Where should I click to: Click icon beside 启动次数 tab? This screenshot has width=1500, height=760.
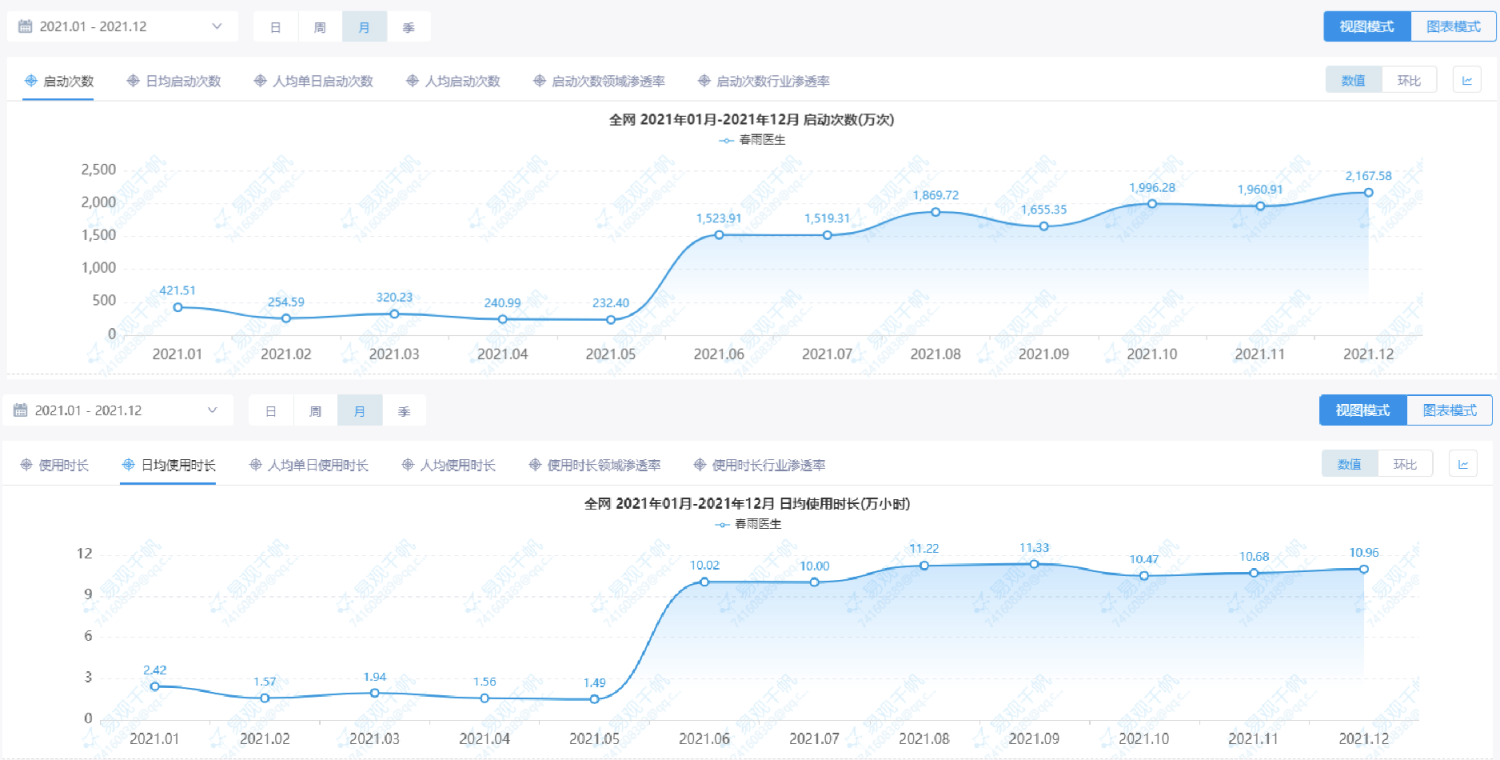[x=31, y=81]
